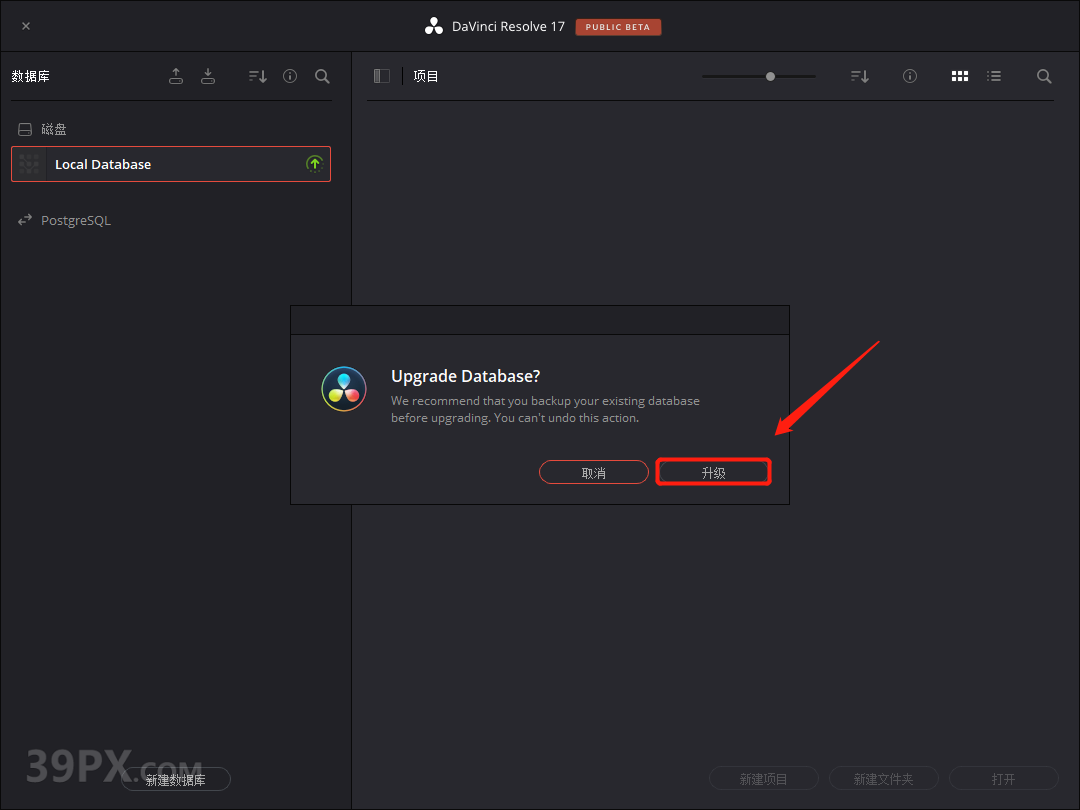Screen dimensions: 1080x810
Task: Click the network arrows icon beside PostgreSQL
Action: click(x=25, y=220)
